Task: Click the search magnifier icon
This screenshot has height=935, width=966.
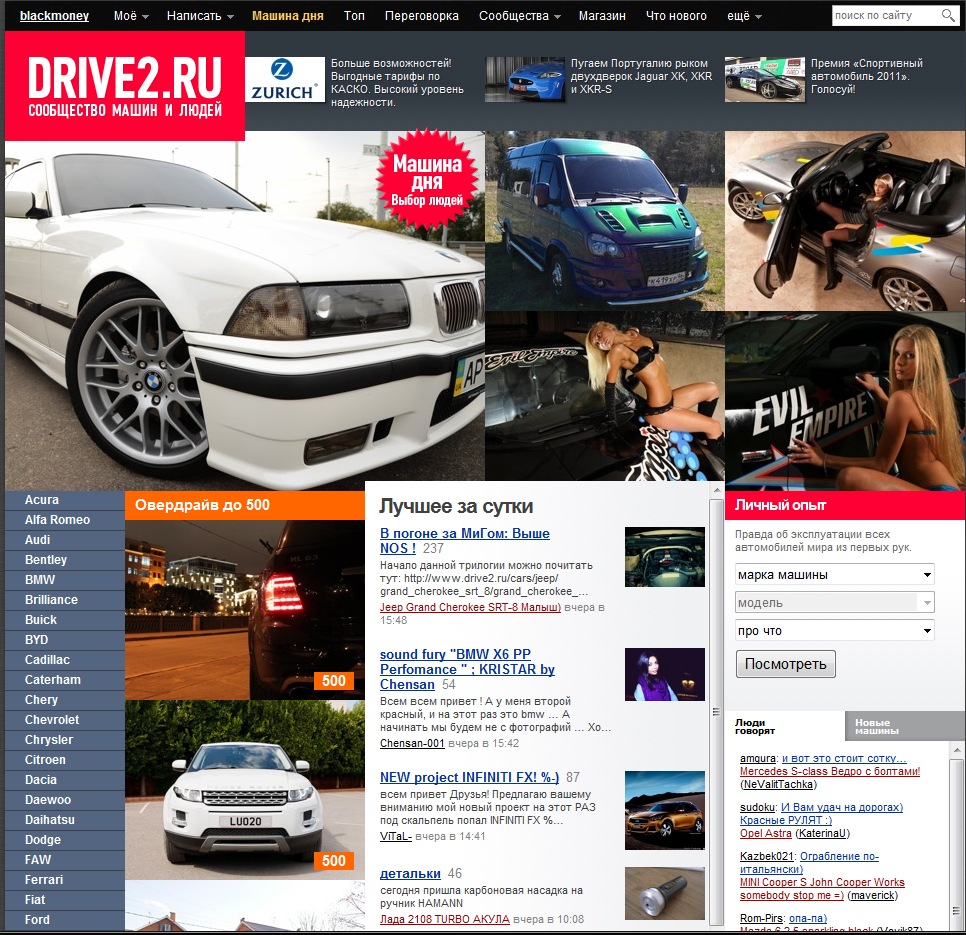Action: point(948,15)
